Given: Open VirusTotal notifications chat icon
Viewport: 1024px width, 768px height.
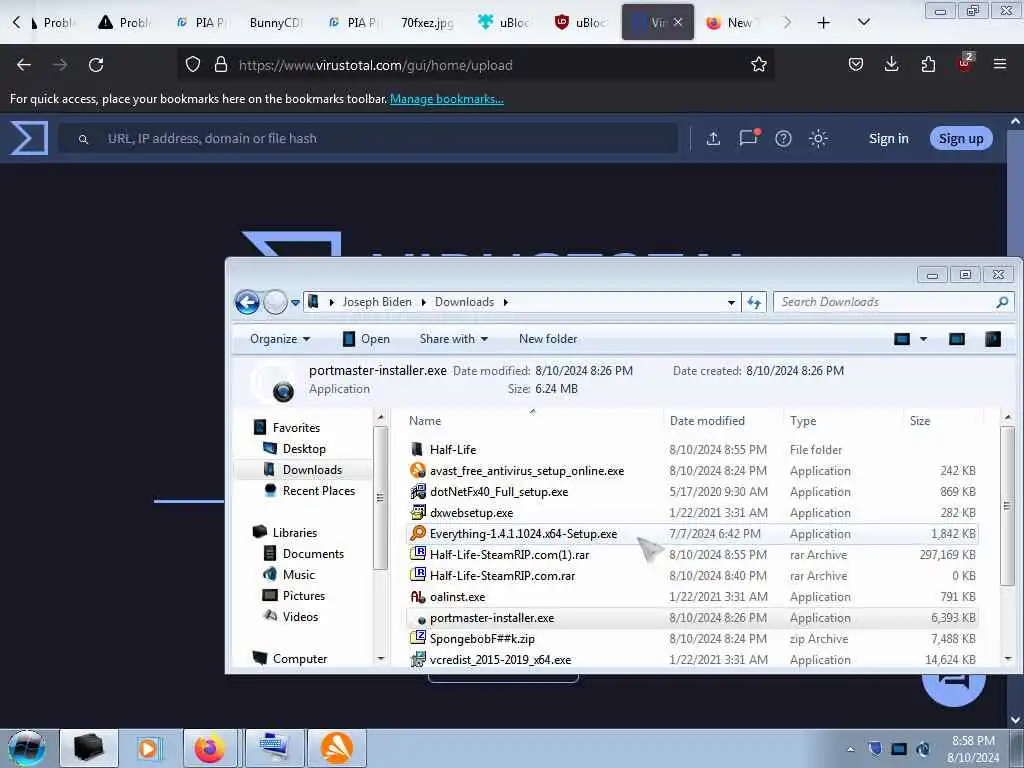Looking at the screenshot, I should 748,138.
